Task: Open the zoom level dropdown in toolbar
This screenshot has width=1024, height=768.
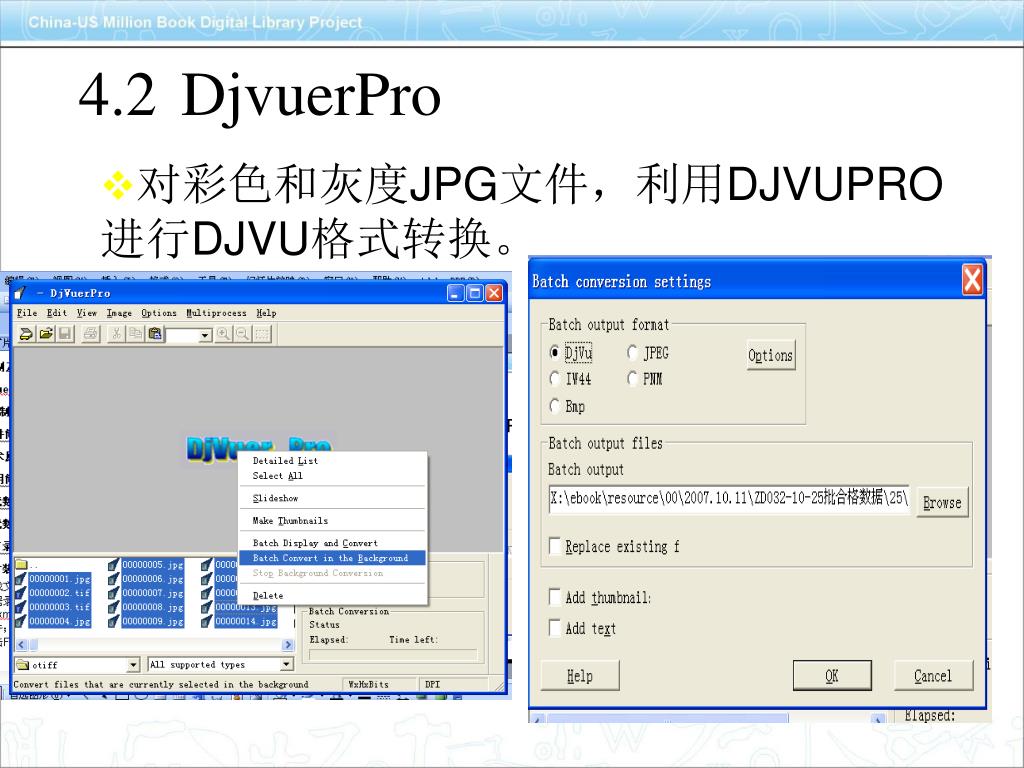Action: tap(205, 335)
